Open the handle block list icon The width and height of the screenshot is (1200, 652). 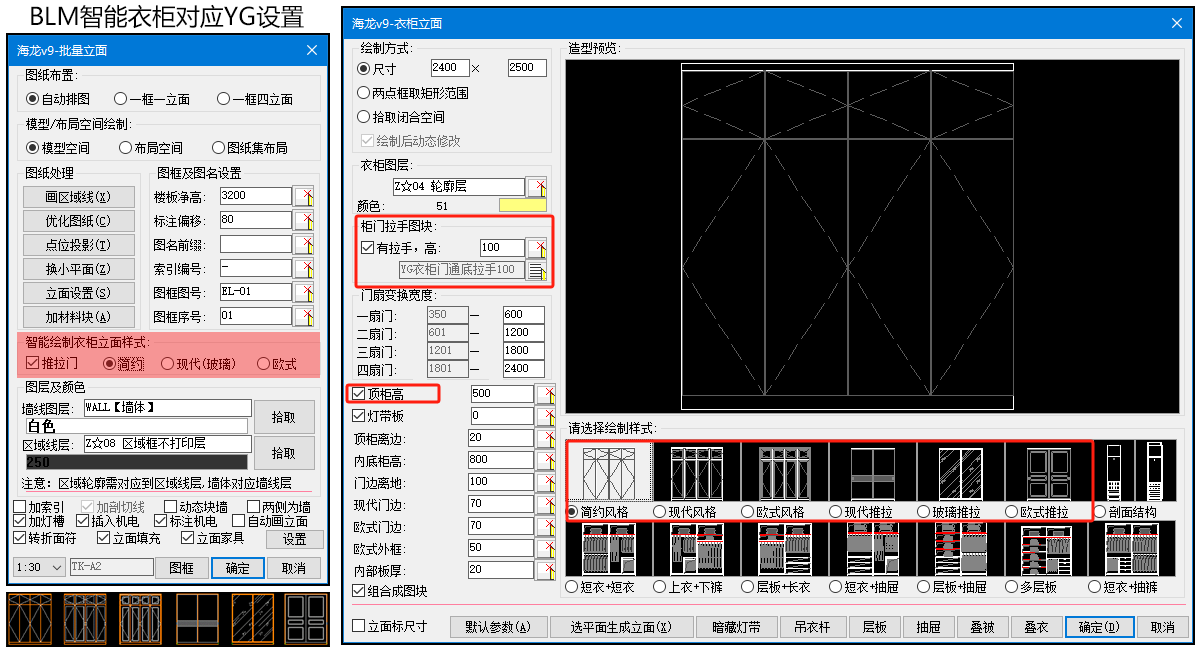537,269
